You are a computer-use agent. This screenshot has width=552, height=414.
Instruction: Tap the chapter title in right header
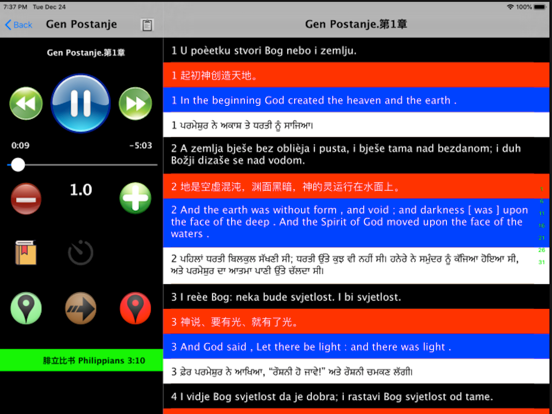[x=356, y=24]
